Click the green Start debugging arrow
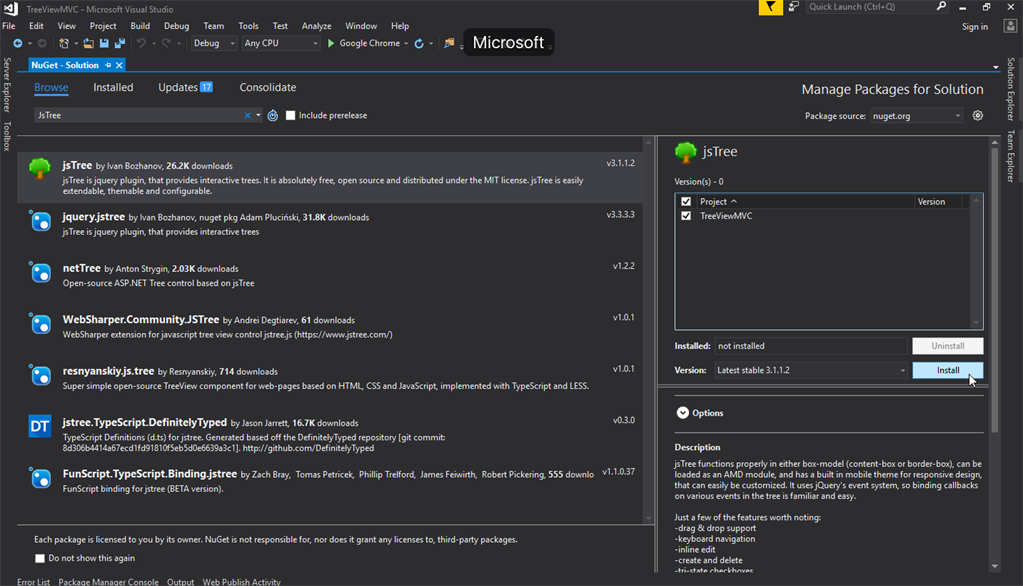Screen dimensions: 1023x586 click(x=331, y=44)
